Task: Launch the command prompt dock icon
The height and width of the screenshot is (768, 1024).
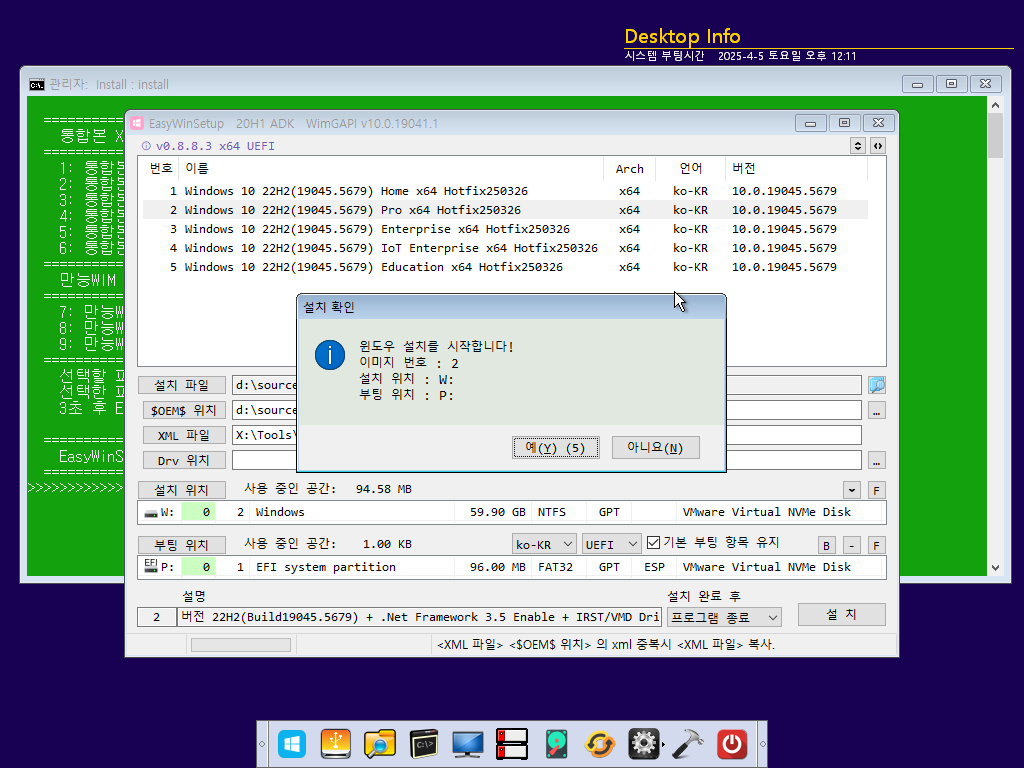Action: [x=424, y=744]
